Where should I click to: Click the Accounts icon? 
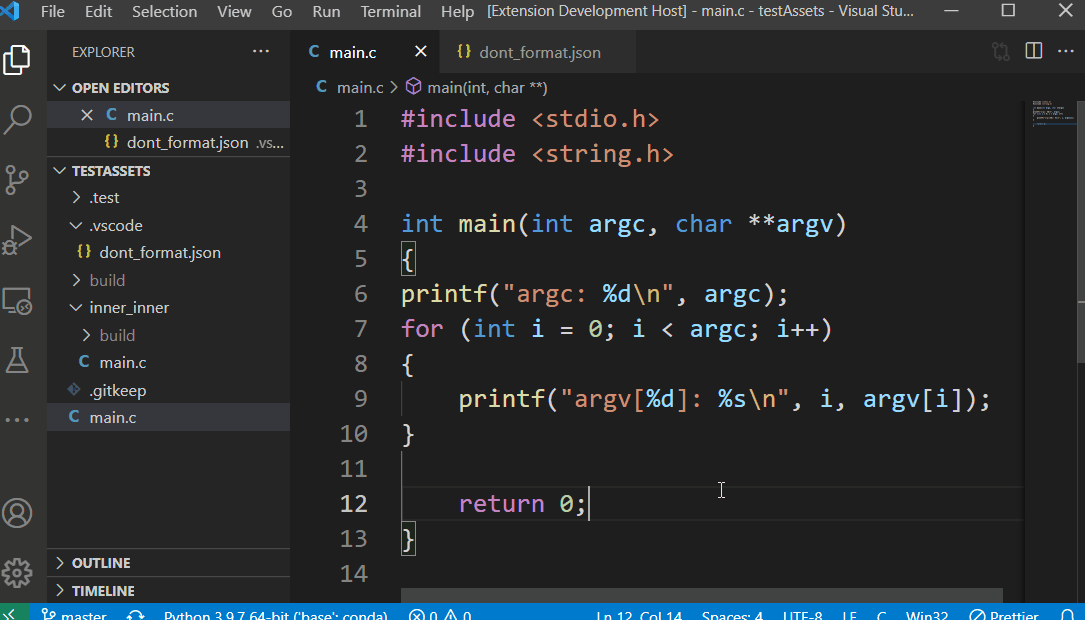[x=18, y=513]
